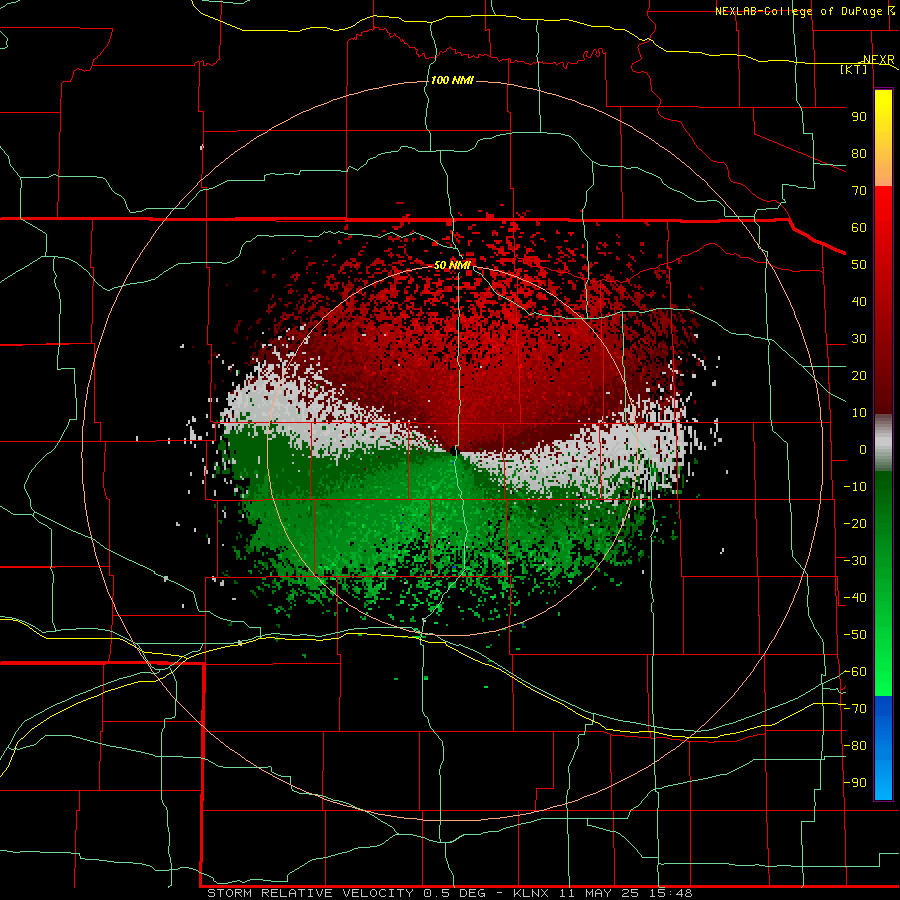Click the 100 NMI range ring label
This screenshot has width=900, height=900.
tap(452, 80)
